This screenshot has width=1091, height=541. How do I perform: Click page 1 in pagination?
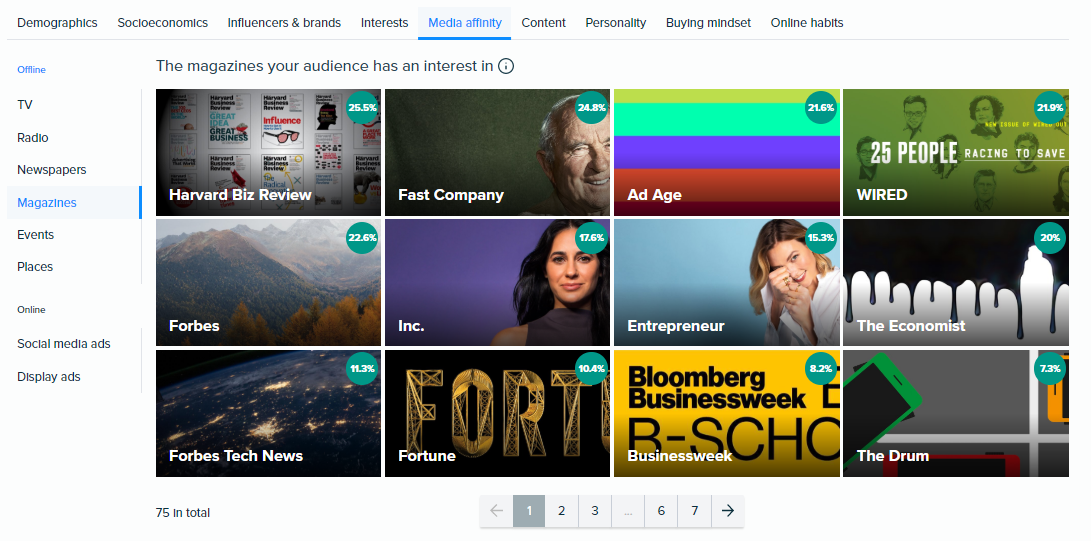(x=529, y=511)
